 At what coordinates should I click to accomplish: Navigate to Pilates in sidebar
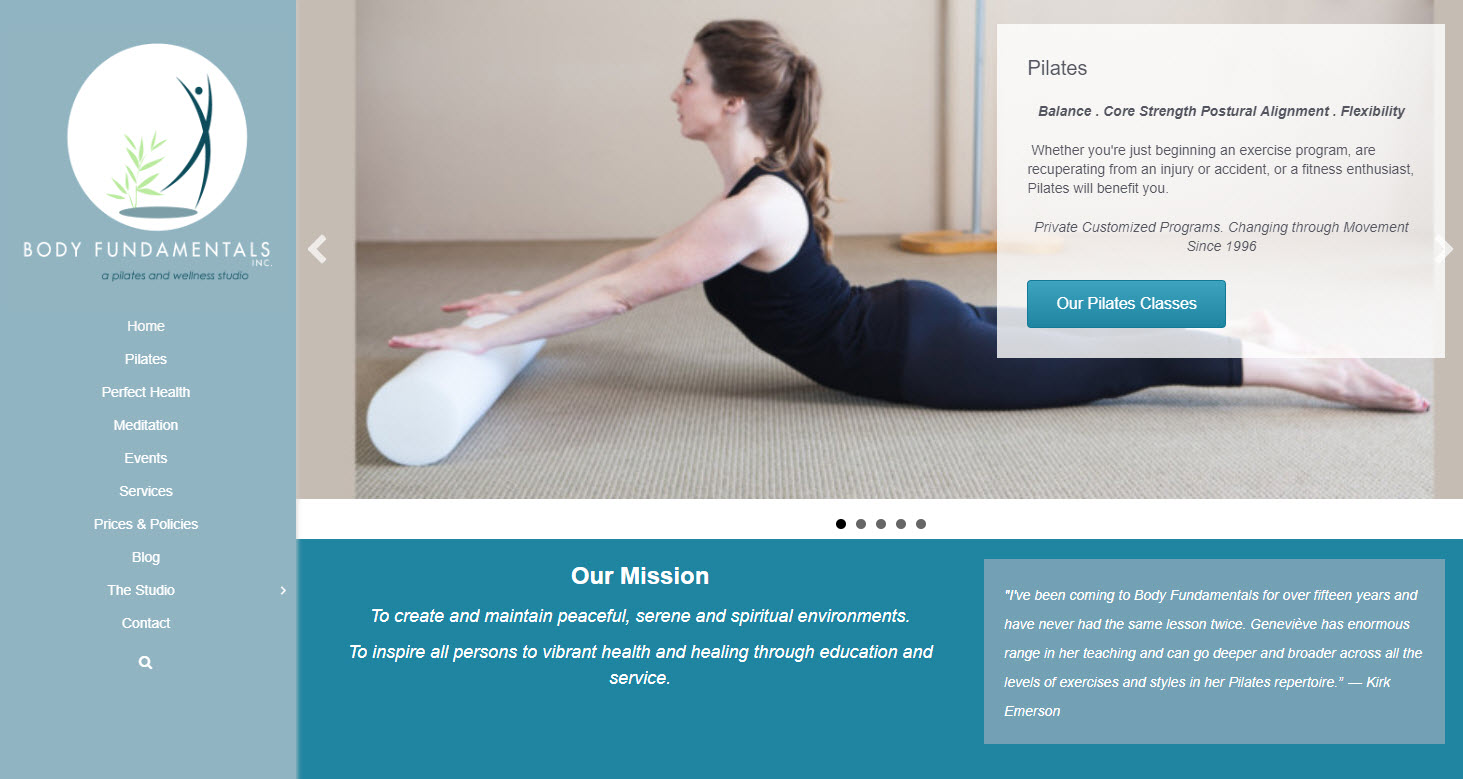(x=146, y=359)
